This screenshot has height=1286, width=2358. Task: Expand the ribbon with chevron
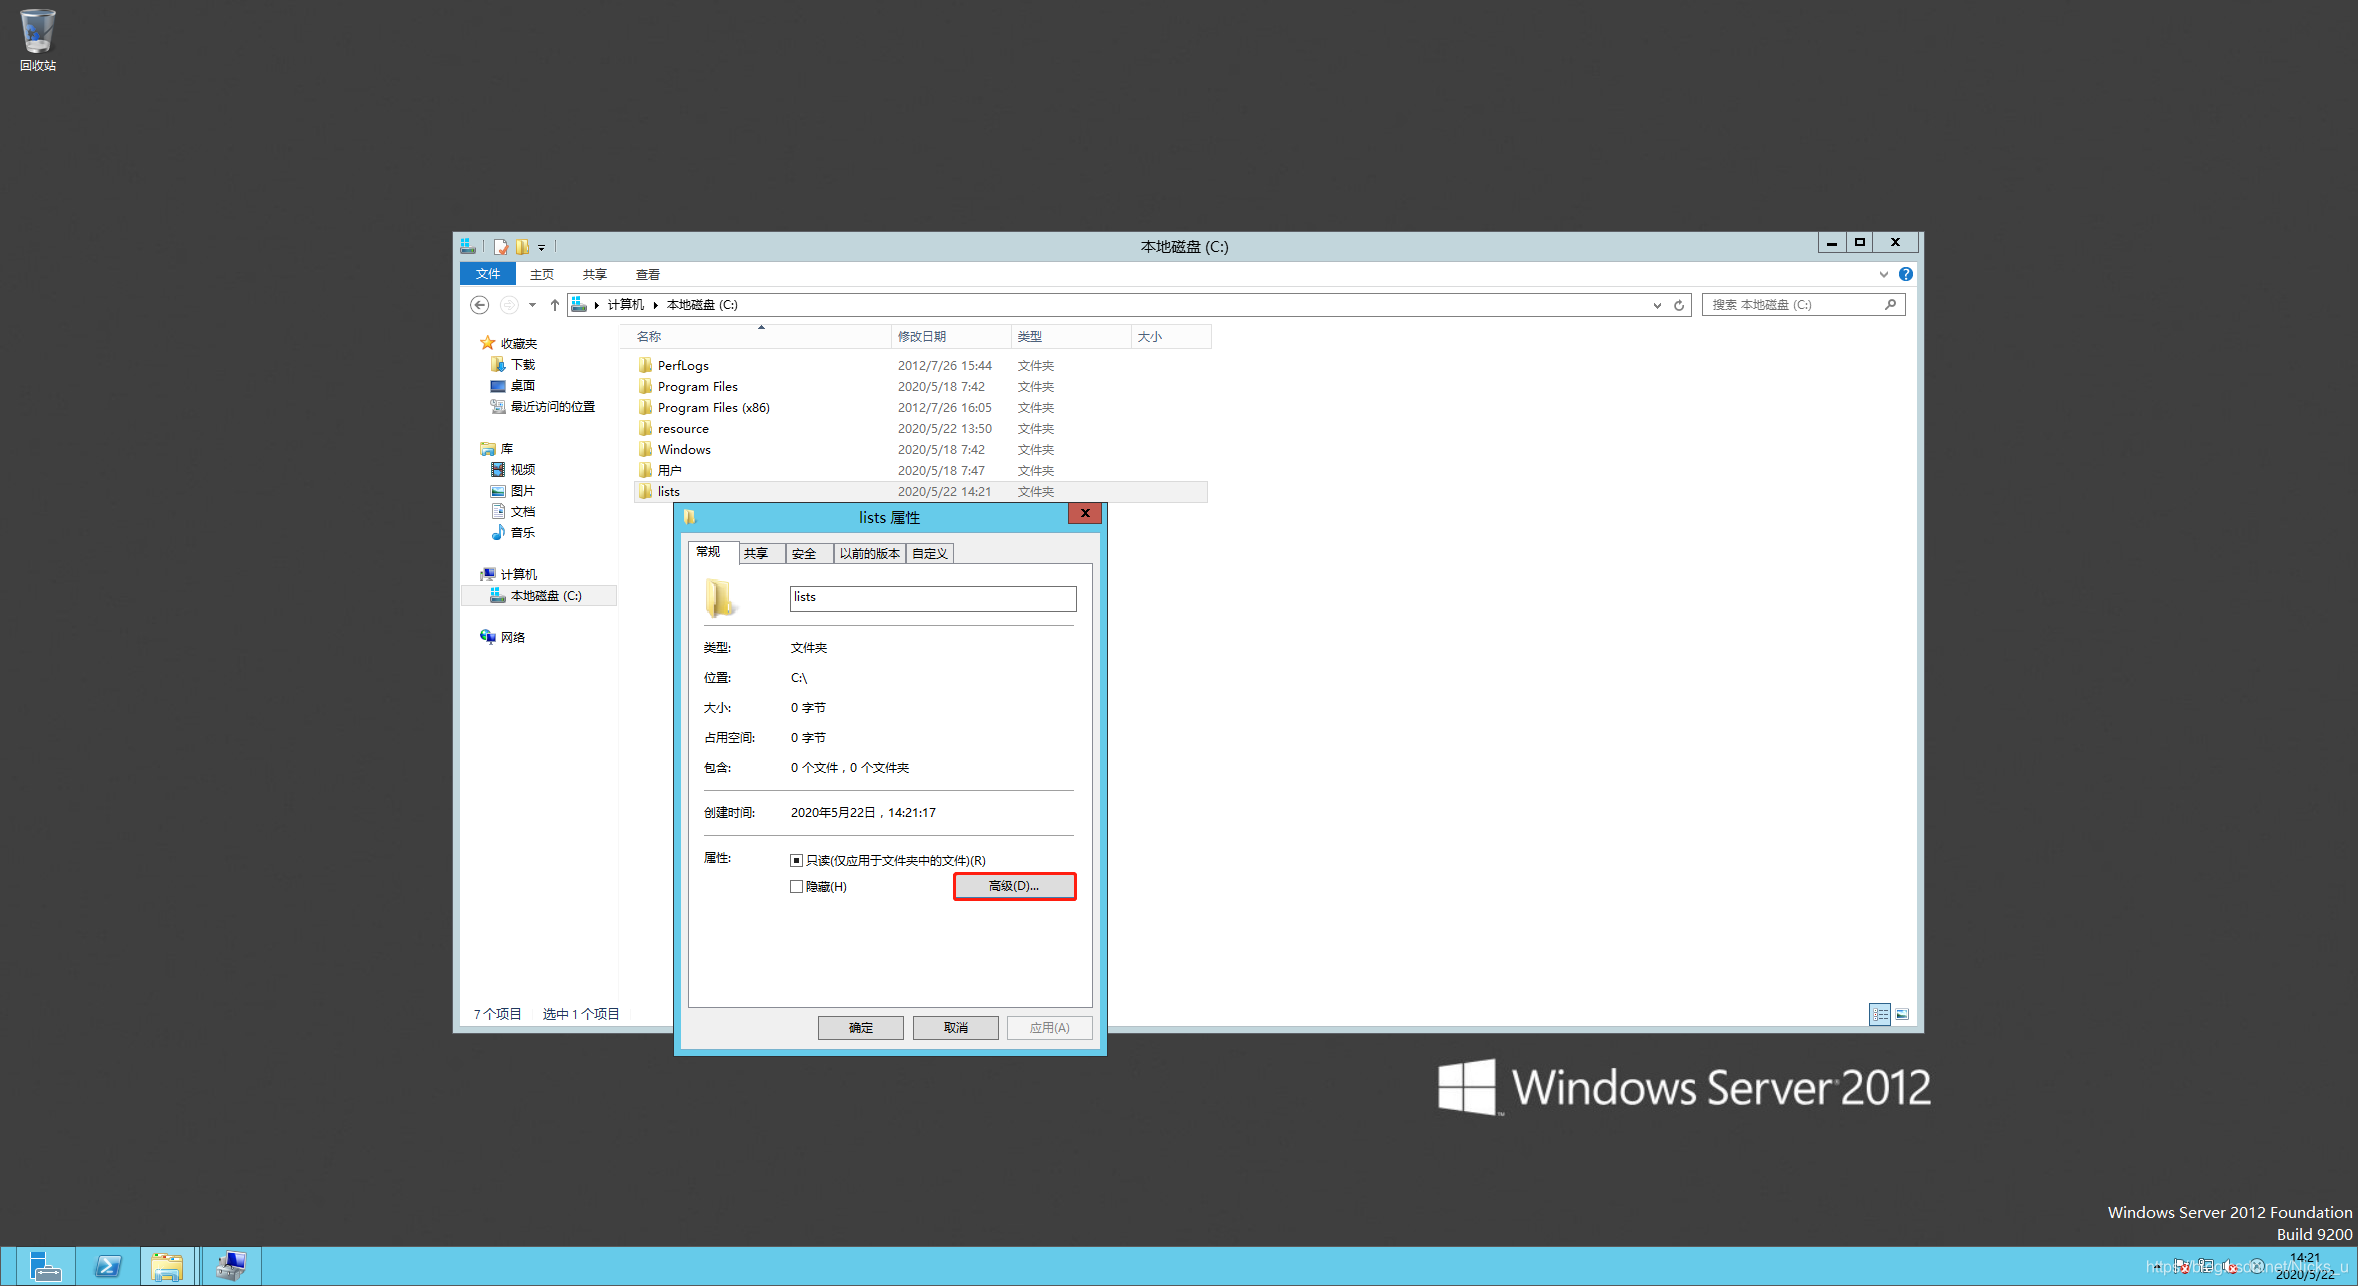coord(1884,274)
